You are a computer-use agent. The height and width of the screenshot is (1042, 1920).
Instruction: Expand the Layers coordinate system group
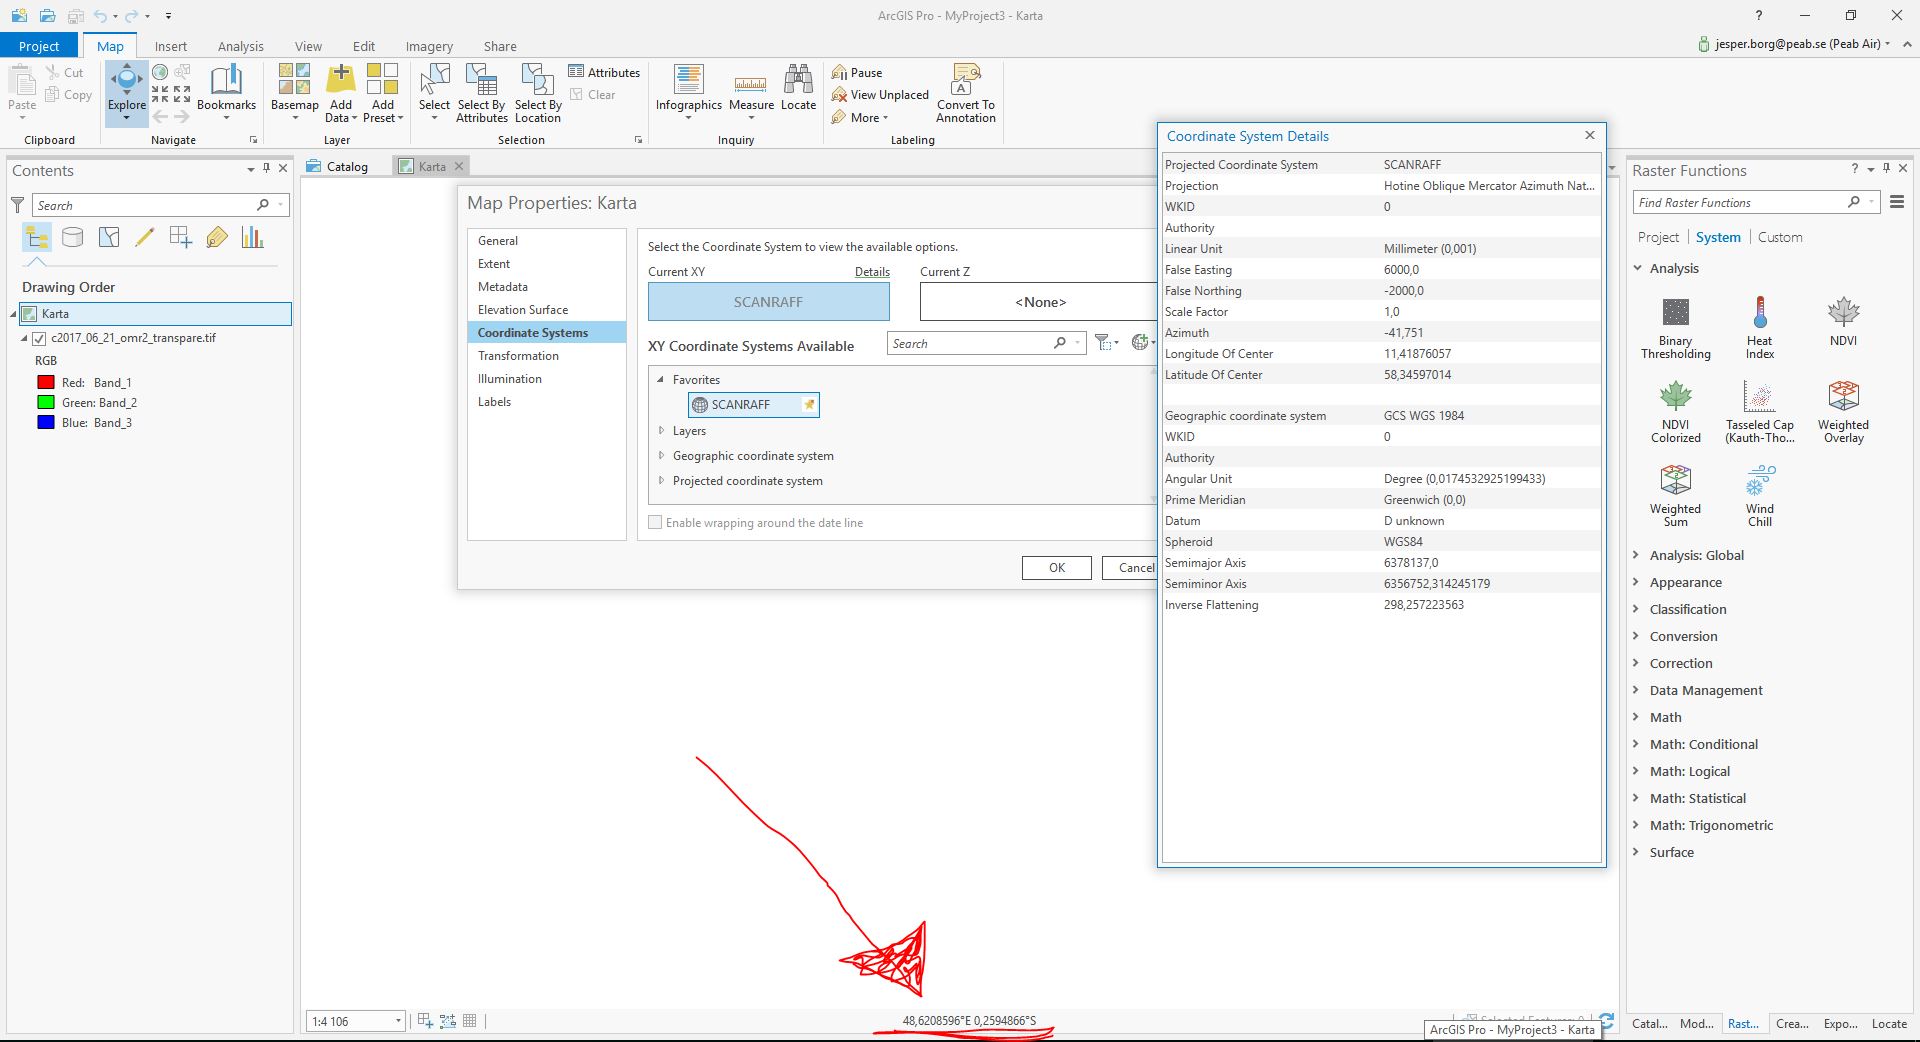[x=661, y=431]
